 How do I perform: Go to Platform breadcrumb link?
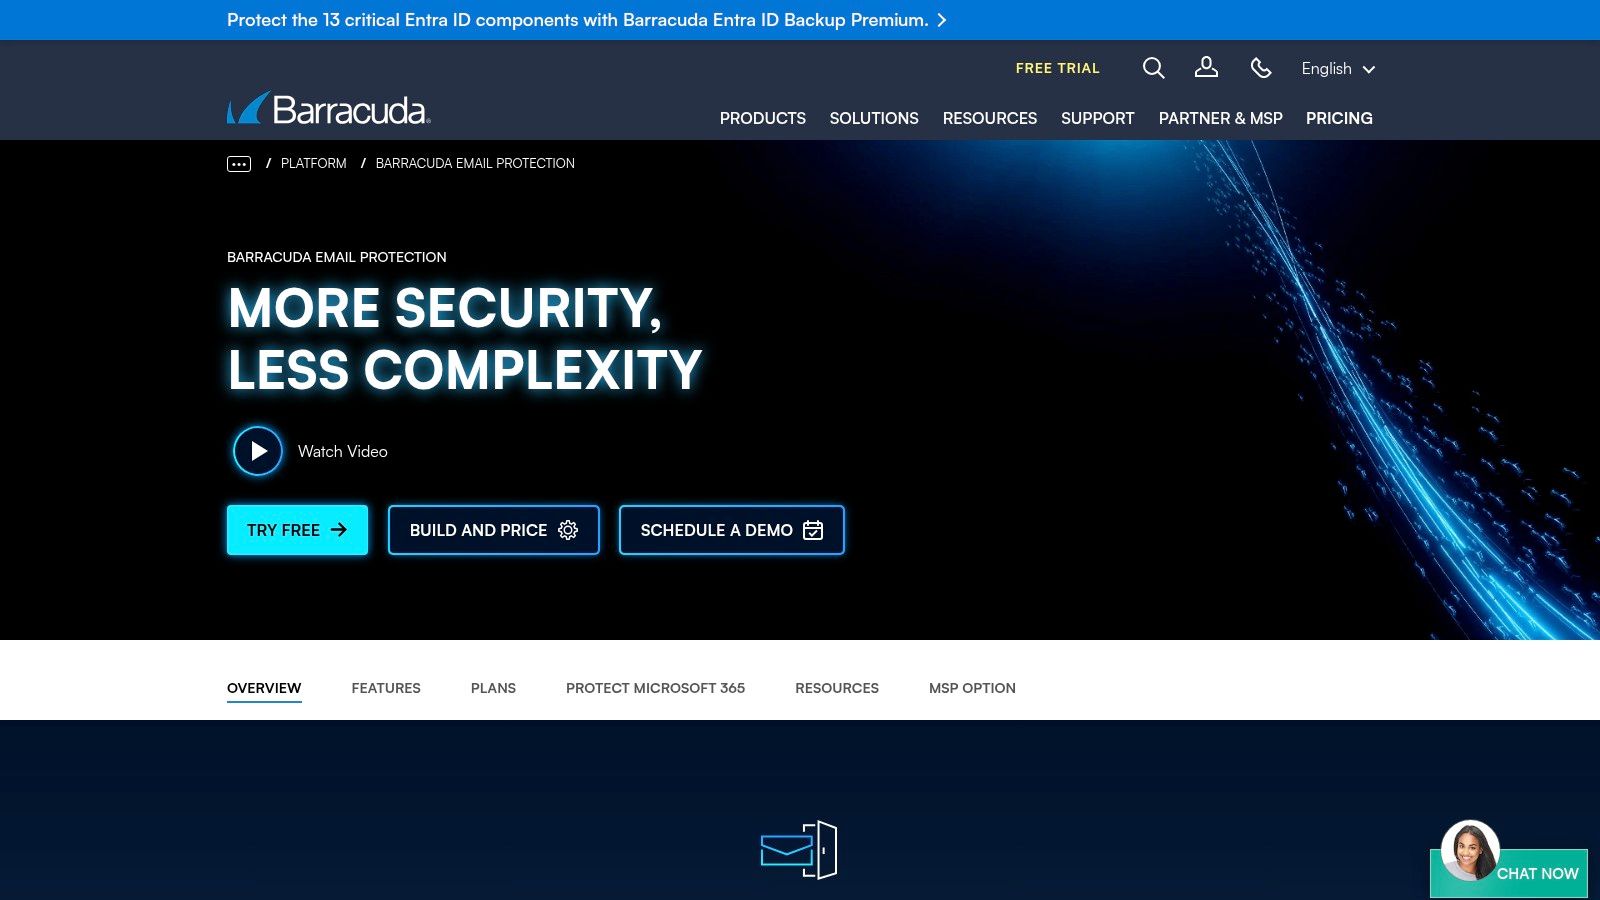click(x=313, y=163)
